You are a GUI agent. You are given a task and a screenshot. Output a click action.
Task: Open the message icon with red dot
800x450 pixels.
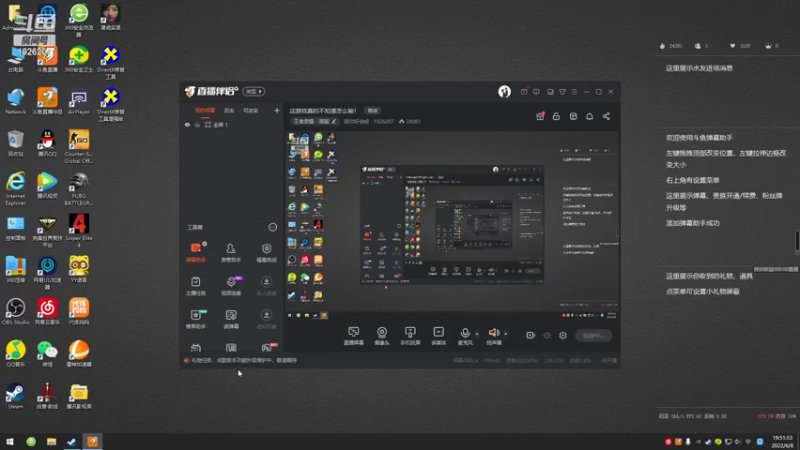524,92
